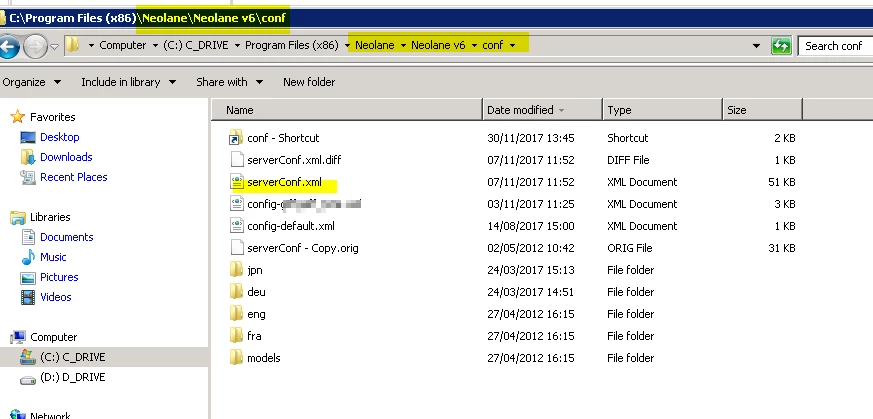The height and width of the screenshot is (419, 873).
Task: Select the Favorites star icon
Action: [x=18, y=117]
